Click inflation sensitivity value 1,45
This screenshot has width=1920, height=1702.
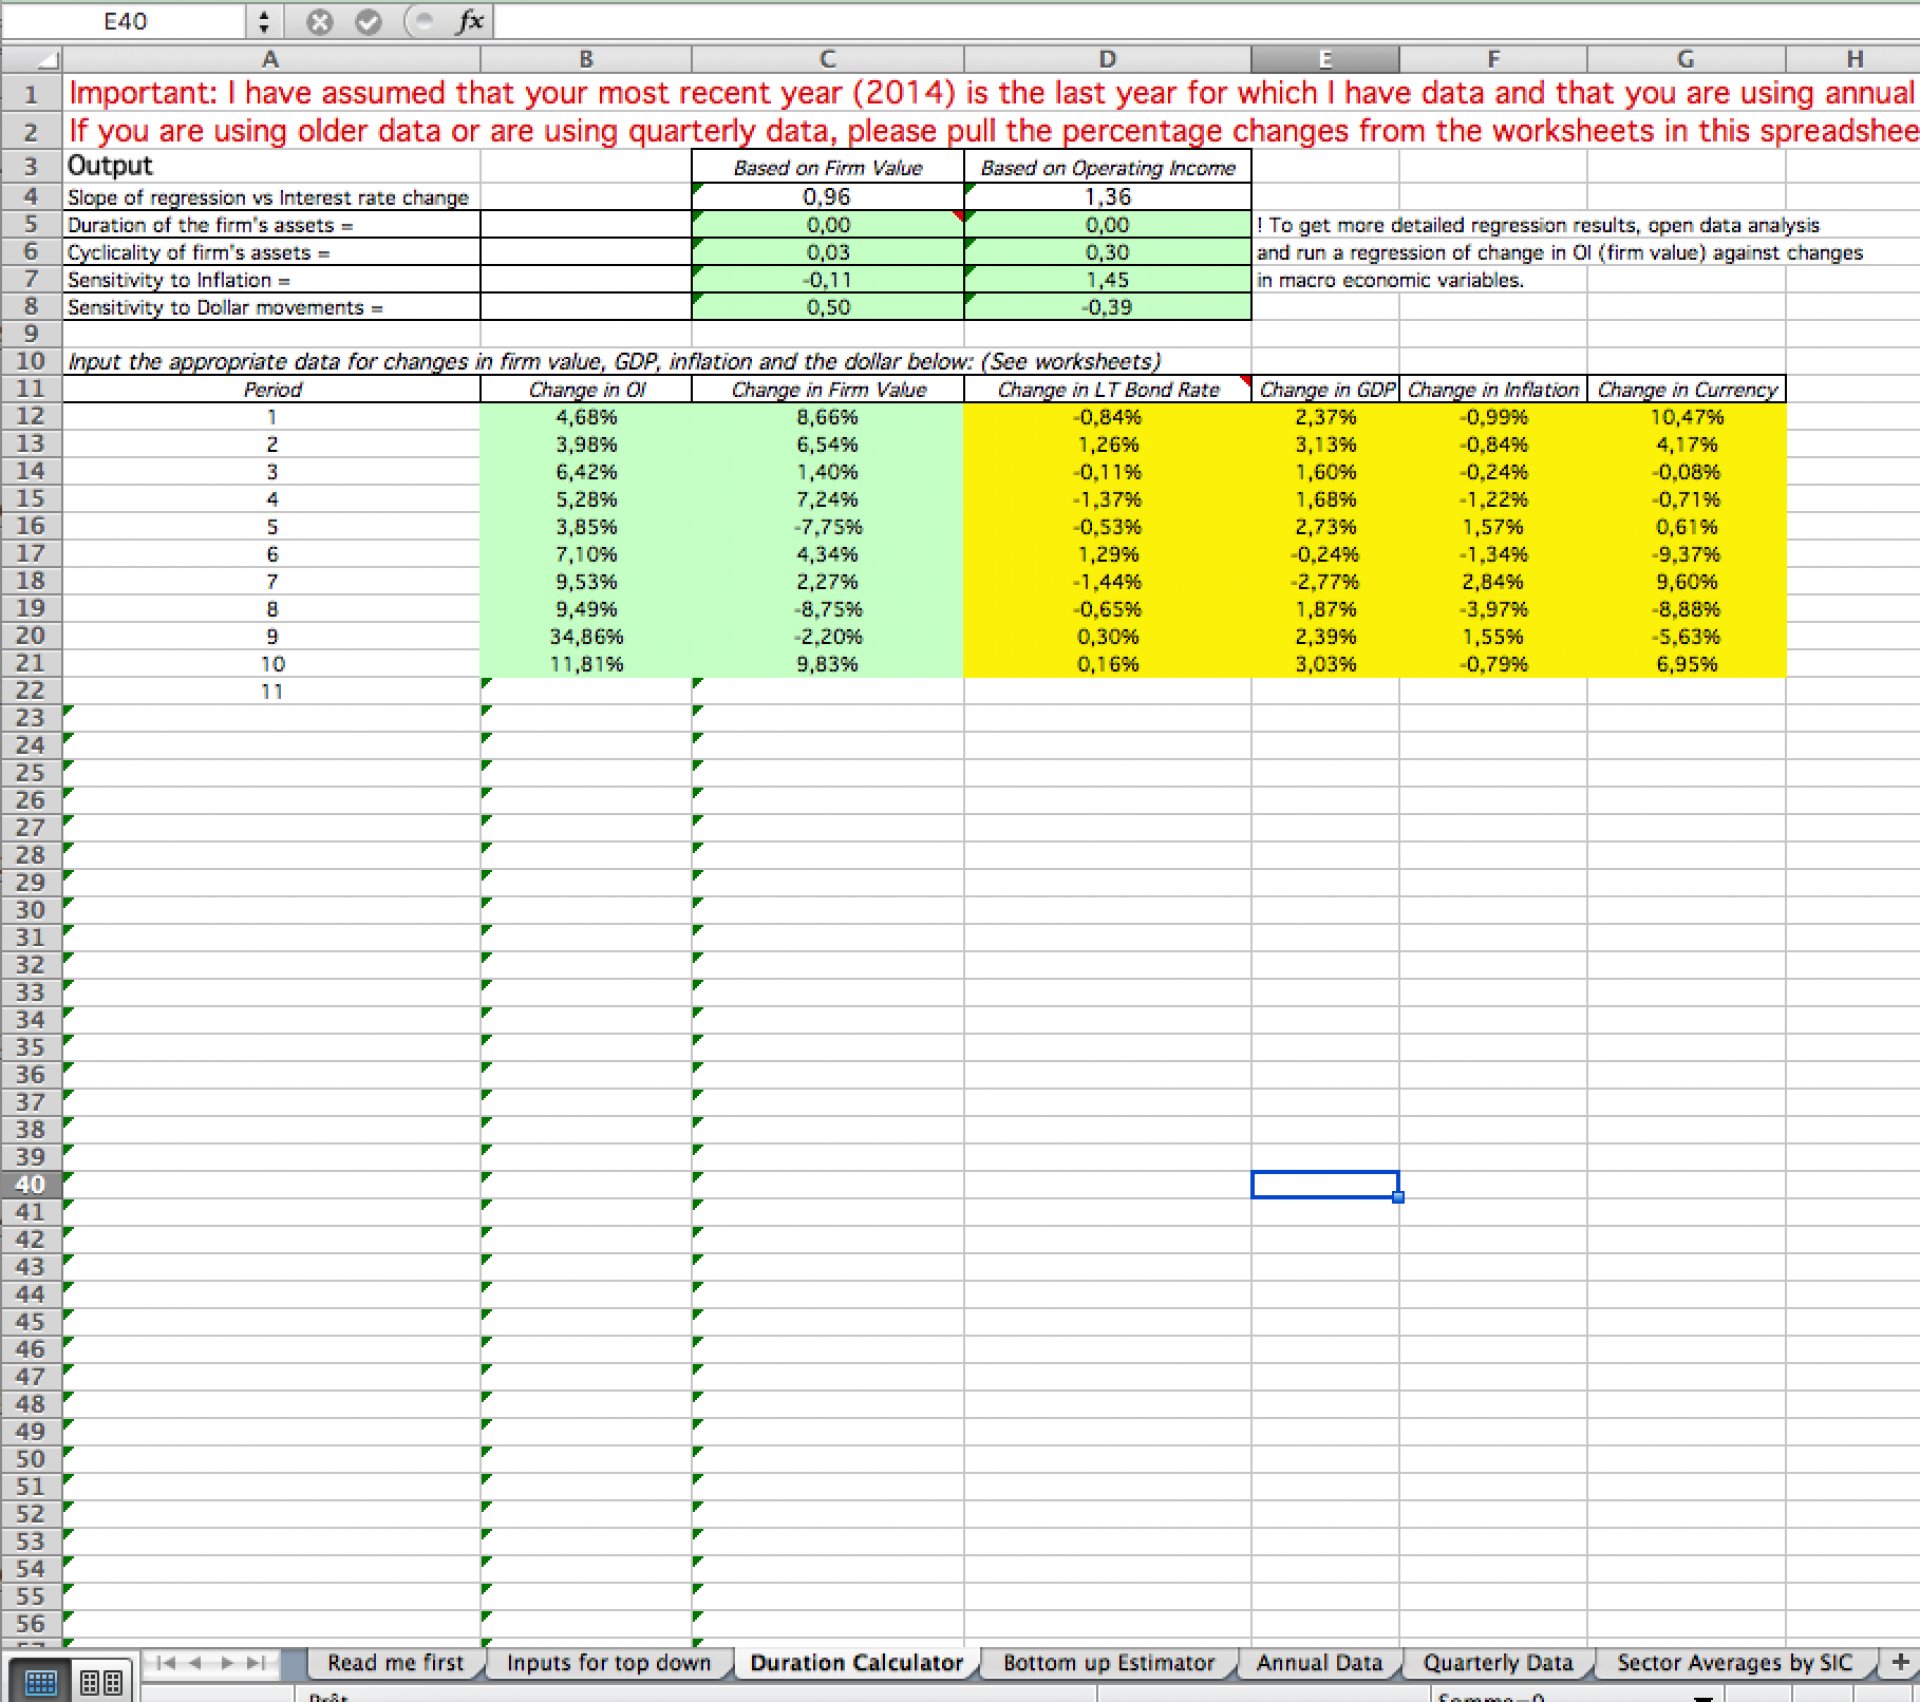point(1108,280)
